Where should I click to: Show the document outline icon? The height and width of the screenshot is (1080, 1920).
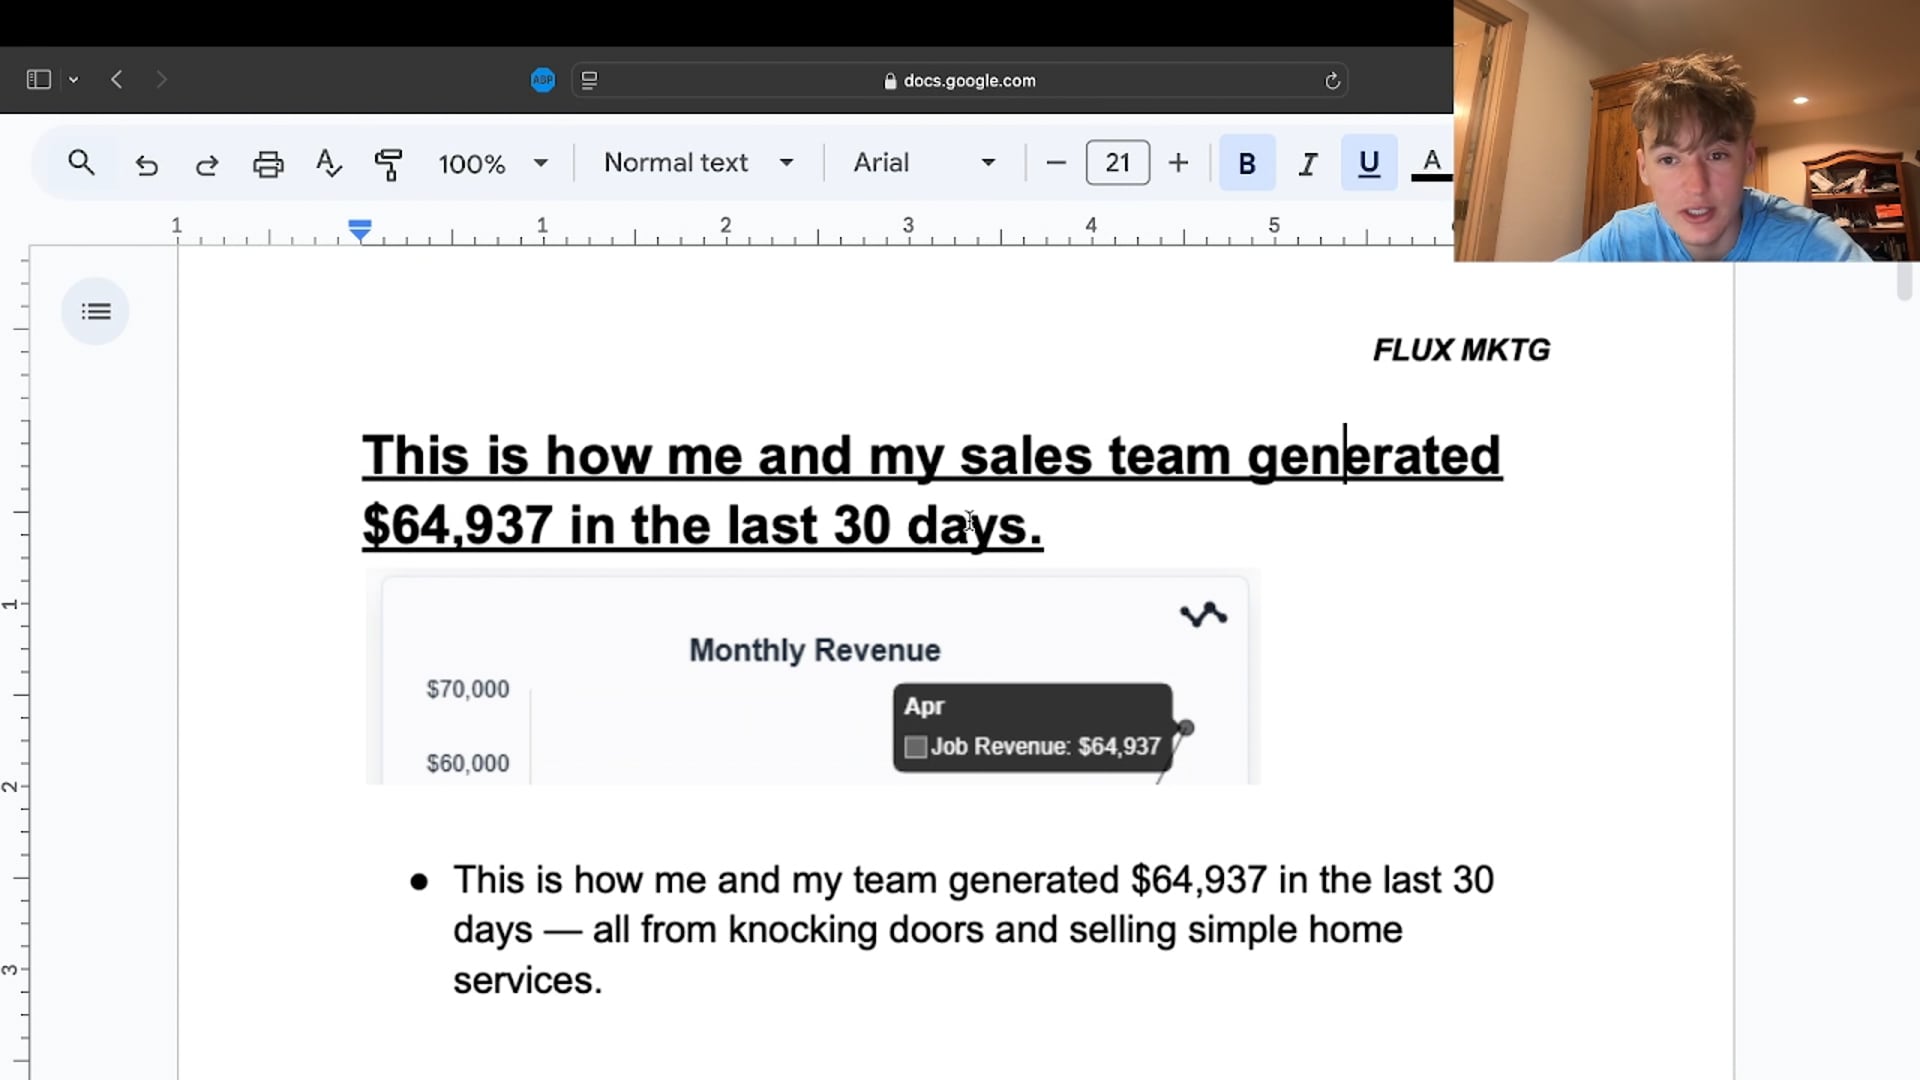pos(95,311)
